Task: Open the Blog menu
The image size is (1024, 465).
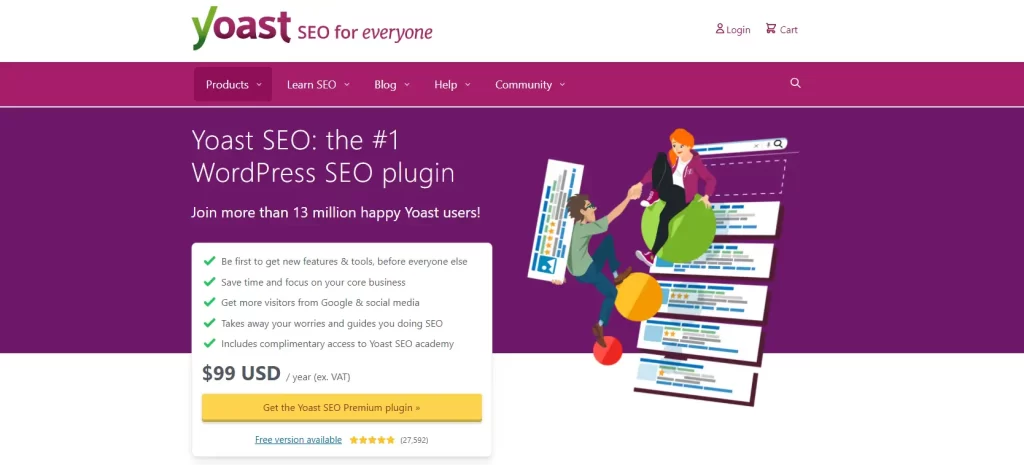Action: point(392,84)
